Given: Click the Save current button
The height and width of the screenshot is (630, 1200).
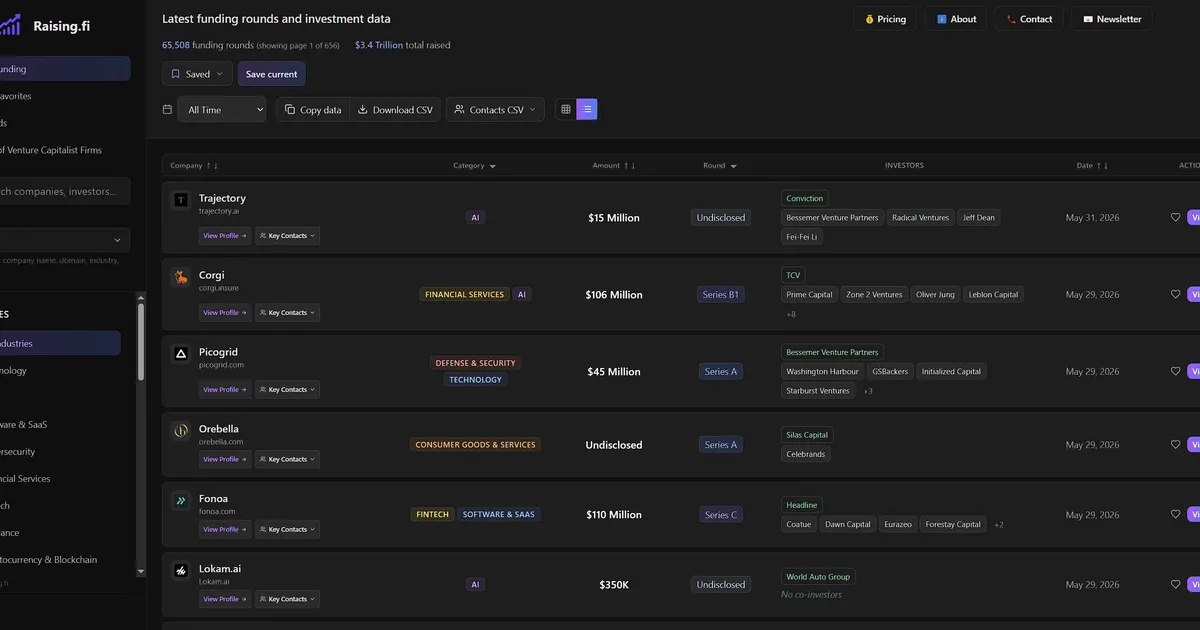Looking at the screenshot, I should pos(271,74).
